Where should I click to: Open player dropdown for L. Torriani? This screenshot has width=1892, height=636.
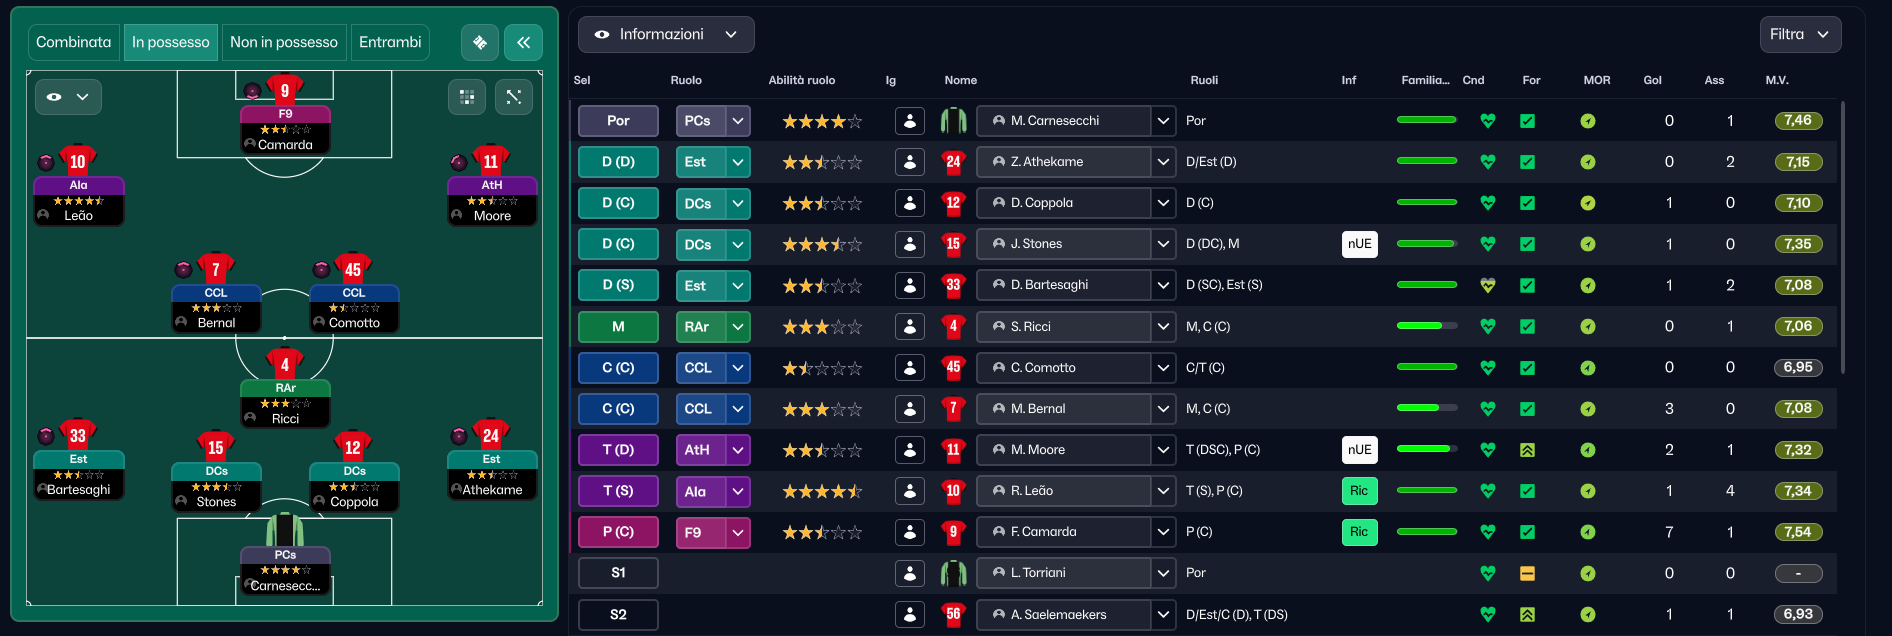[x=1163, y=573]
